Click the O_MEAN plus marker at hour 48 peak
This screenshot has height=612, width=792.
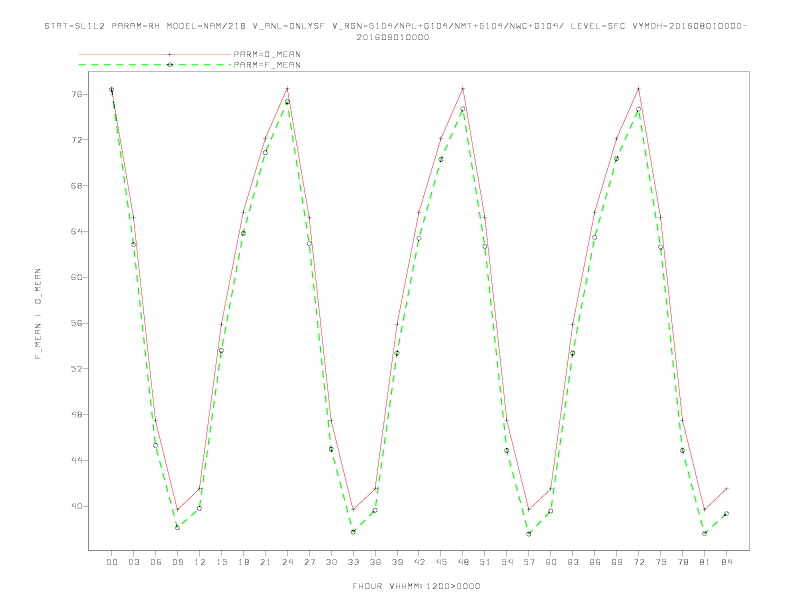coord(463,89)
